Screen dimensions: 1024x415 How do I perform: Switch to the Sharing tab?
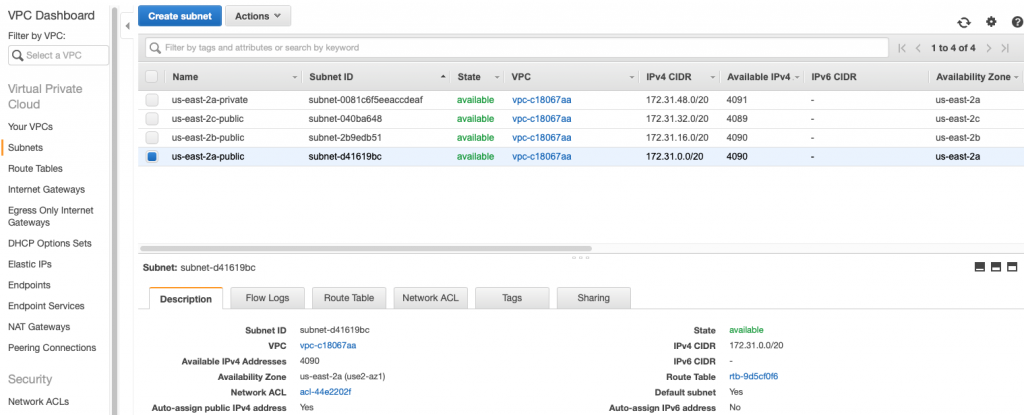click(x=594, y=297)
